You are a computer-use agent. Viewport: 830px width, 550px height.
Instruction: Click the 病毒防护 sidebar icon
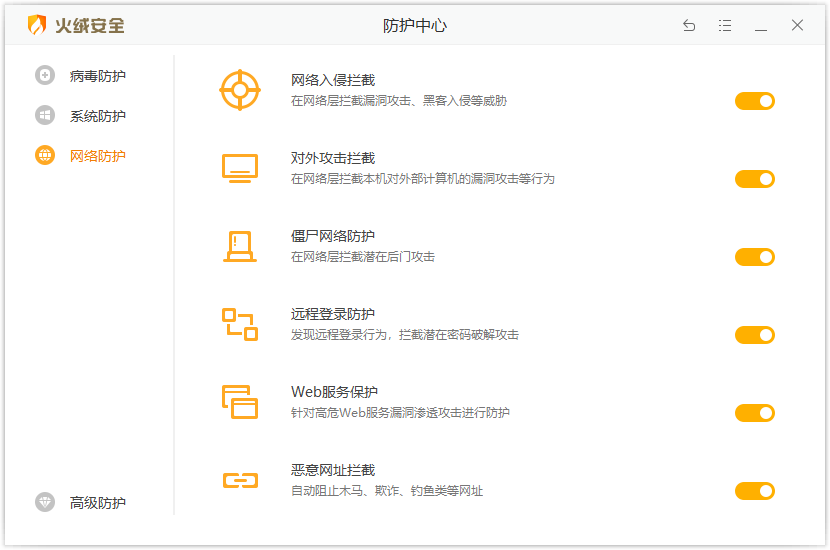[45, 75]
